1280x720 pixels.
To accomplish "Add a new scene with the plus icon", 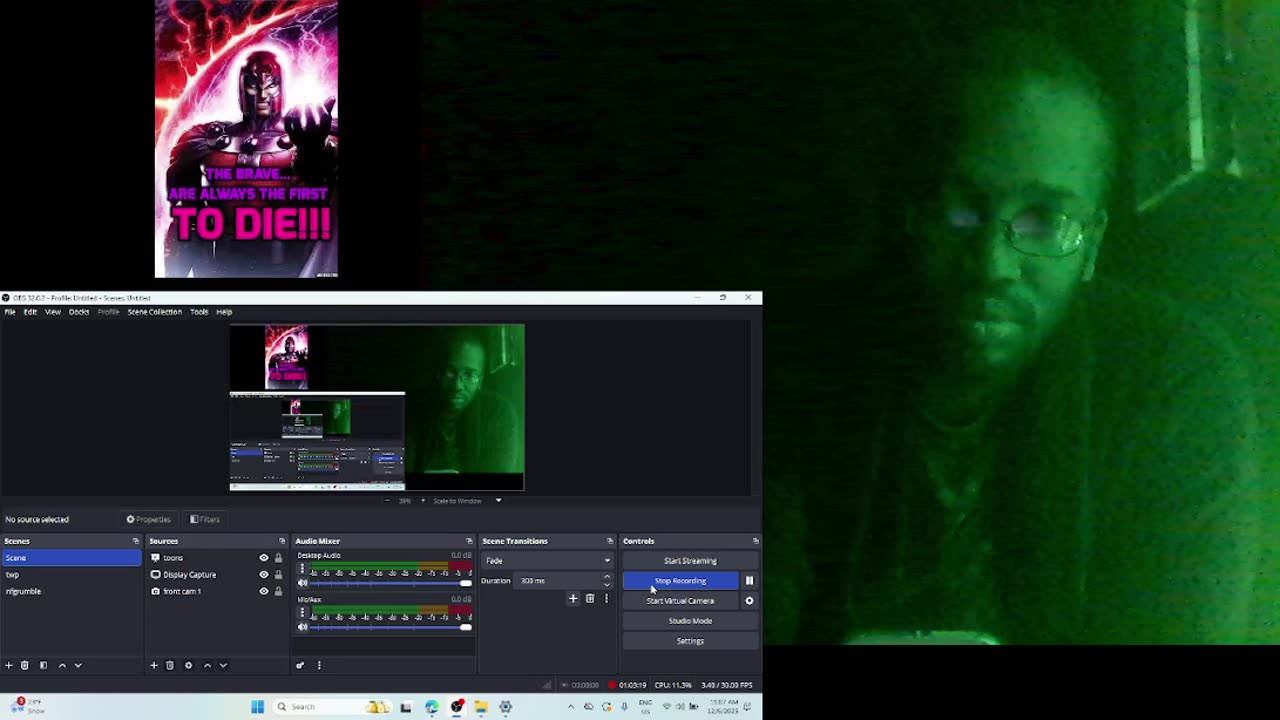I will pos(9,665).
